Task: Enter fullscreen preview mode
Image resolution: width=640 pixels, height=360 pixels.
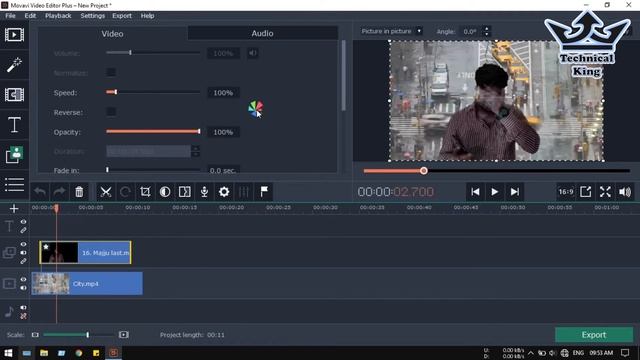Action: 605,191
